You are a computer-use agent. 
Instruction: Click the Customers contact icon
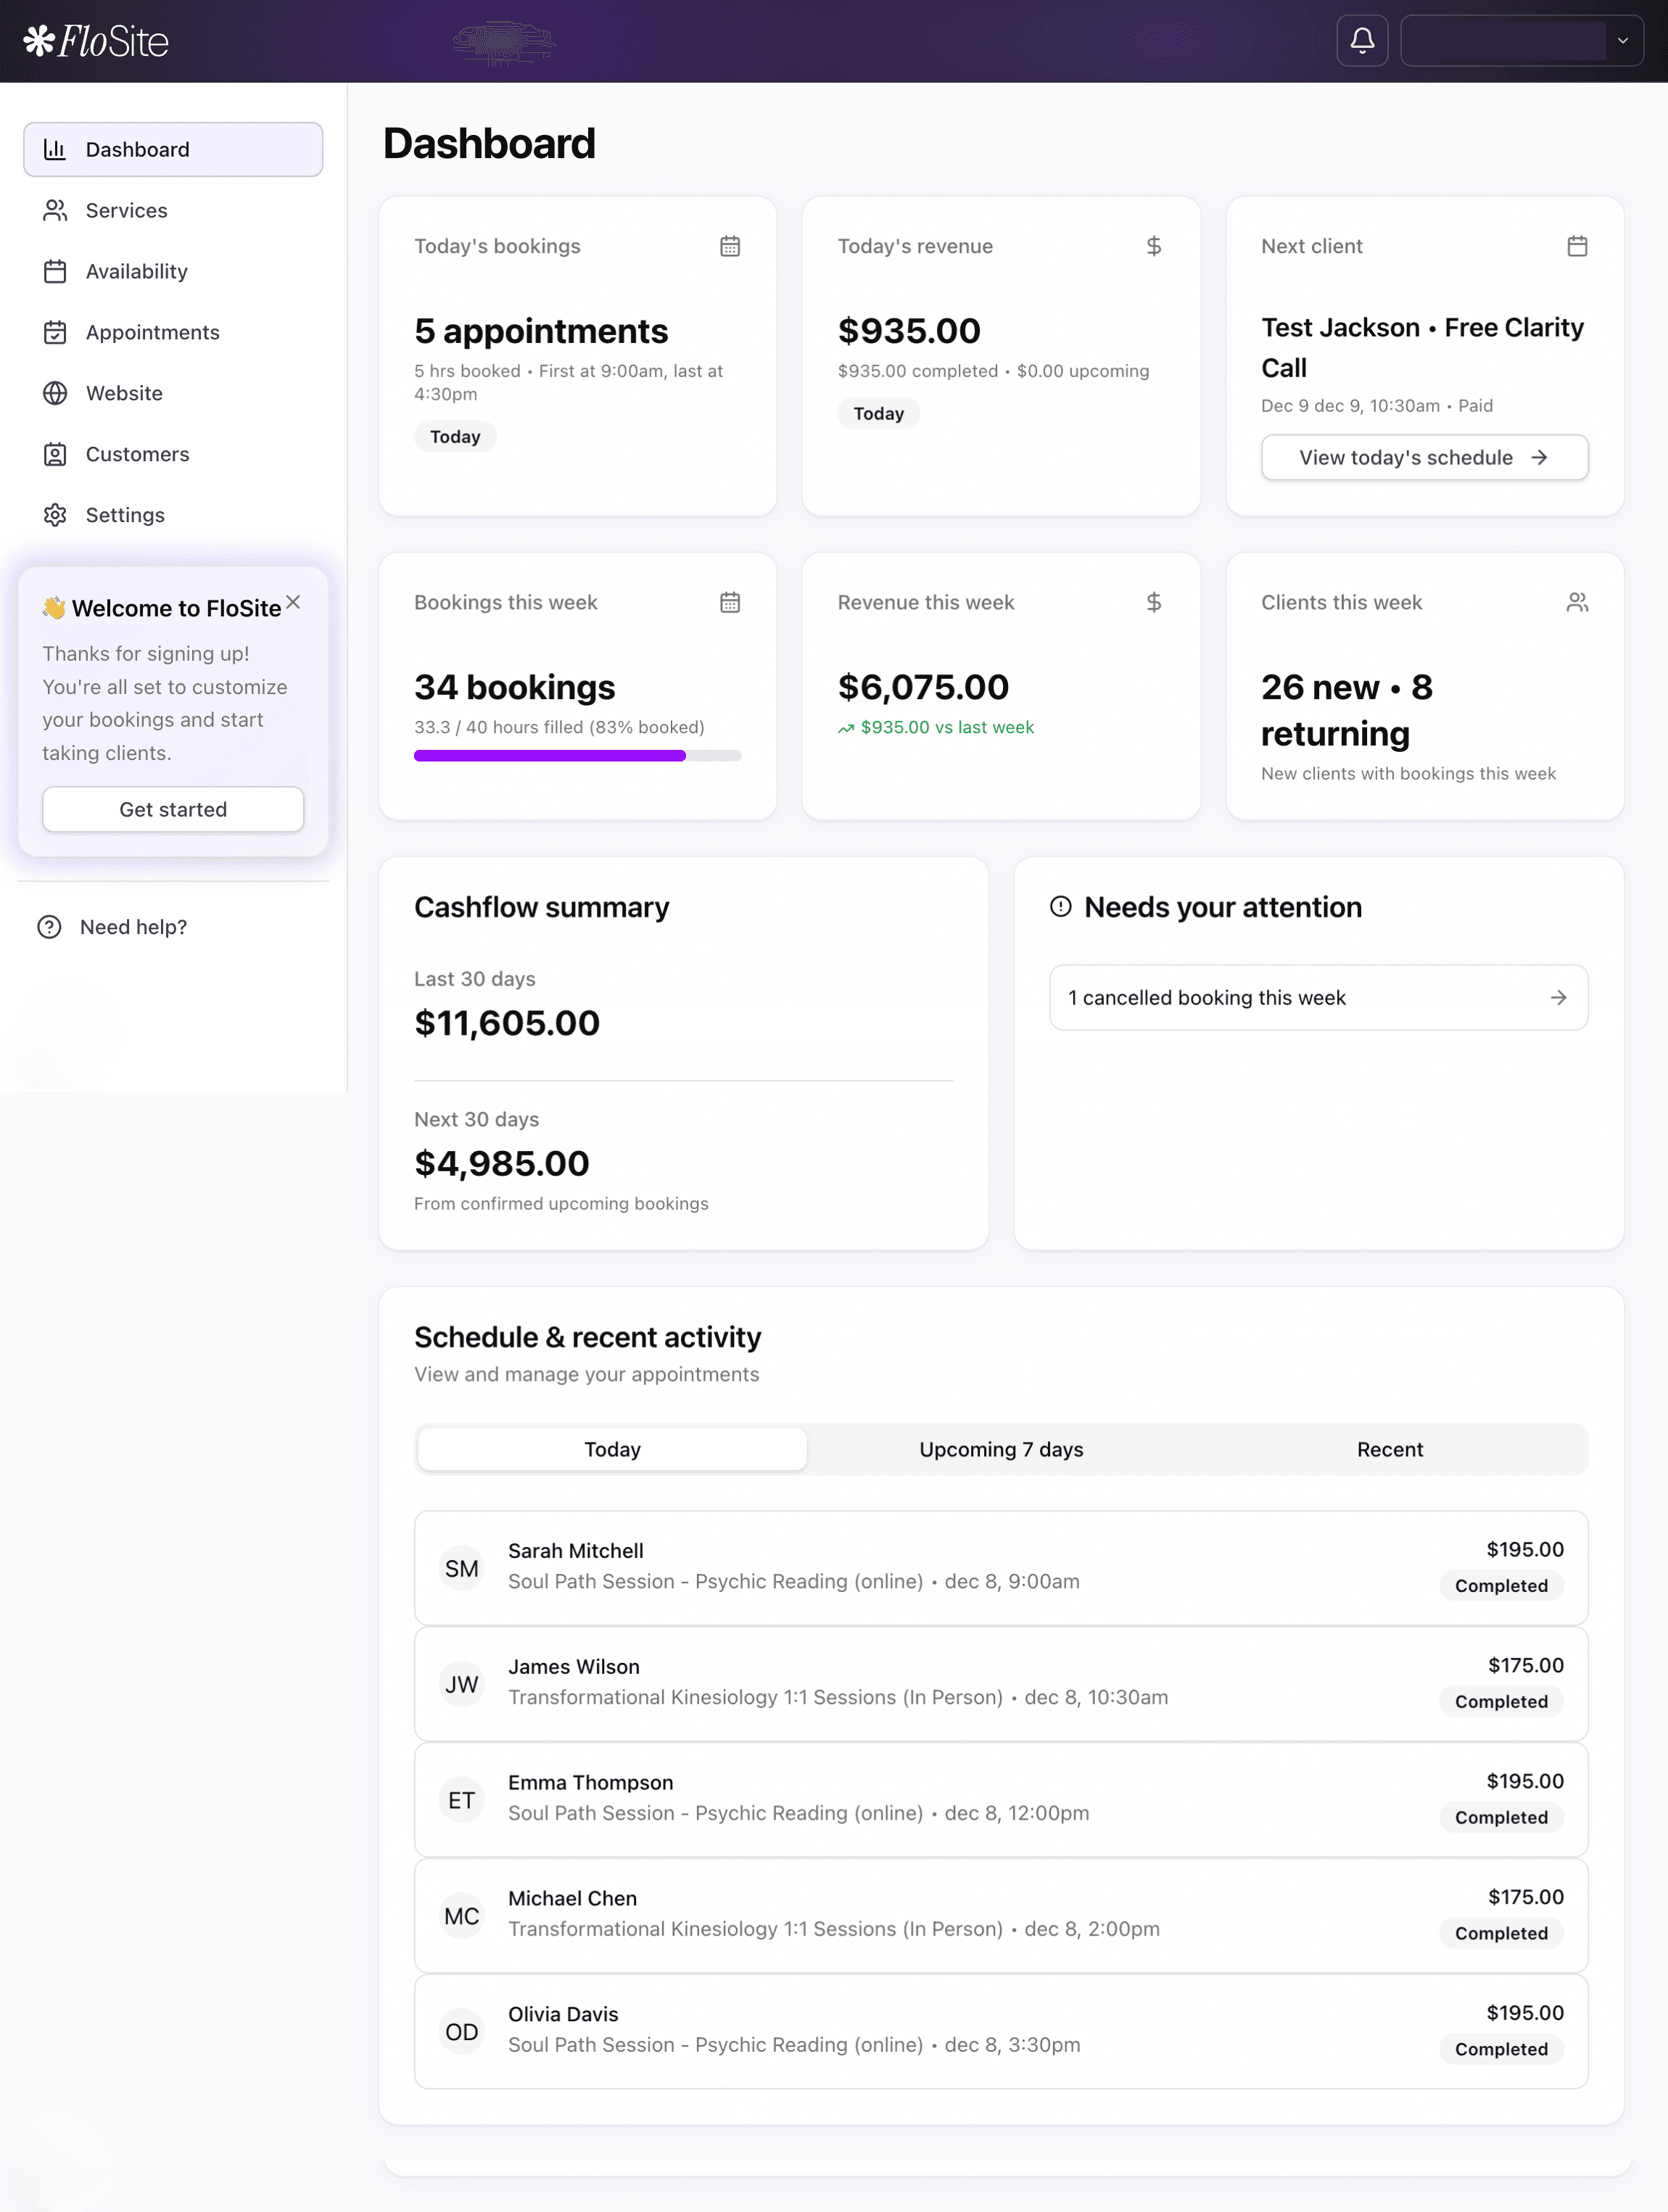tap(55, 454)
